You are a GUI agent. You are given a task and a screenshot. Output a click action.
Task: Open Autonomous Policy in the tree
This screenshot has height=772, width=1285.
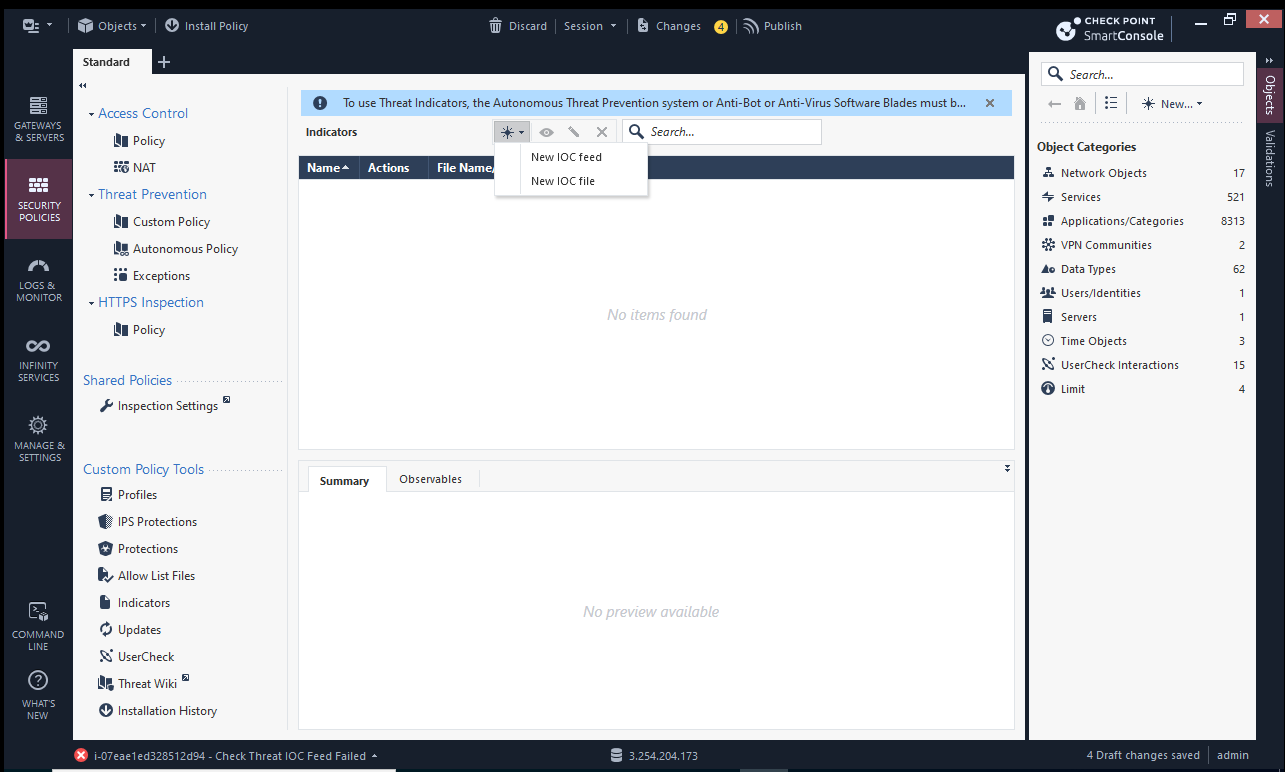pos(185,249)
